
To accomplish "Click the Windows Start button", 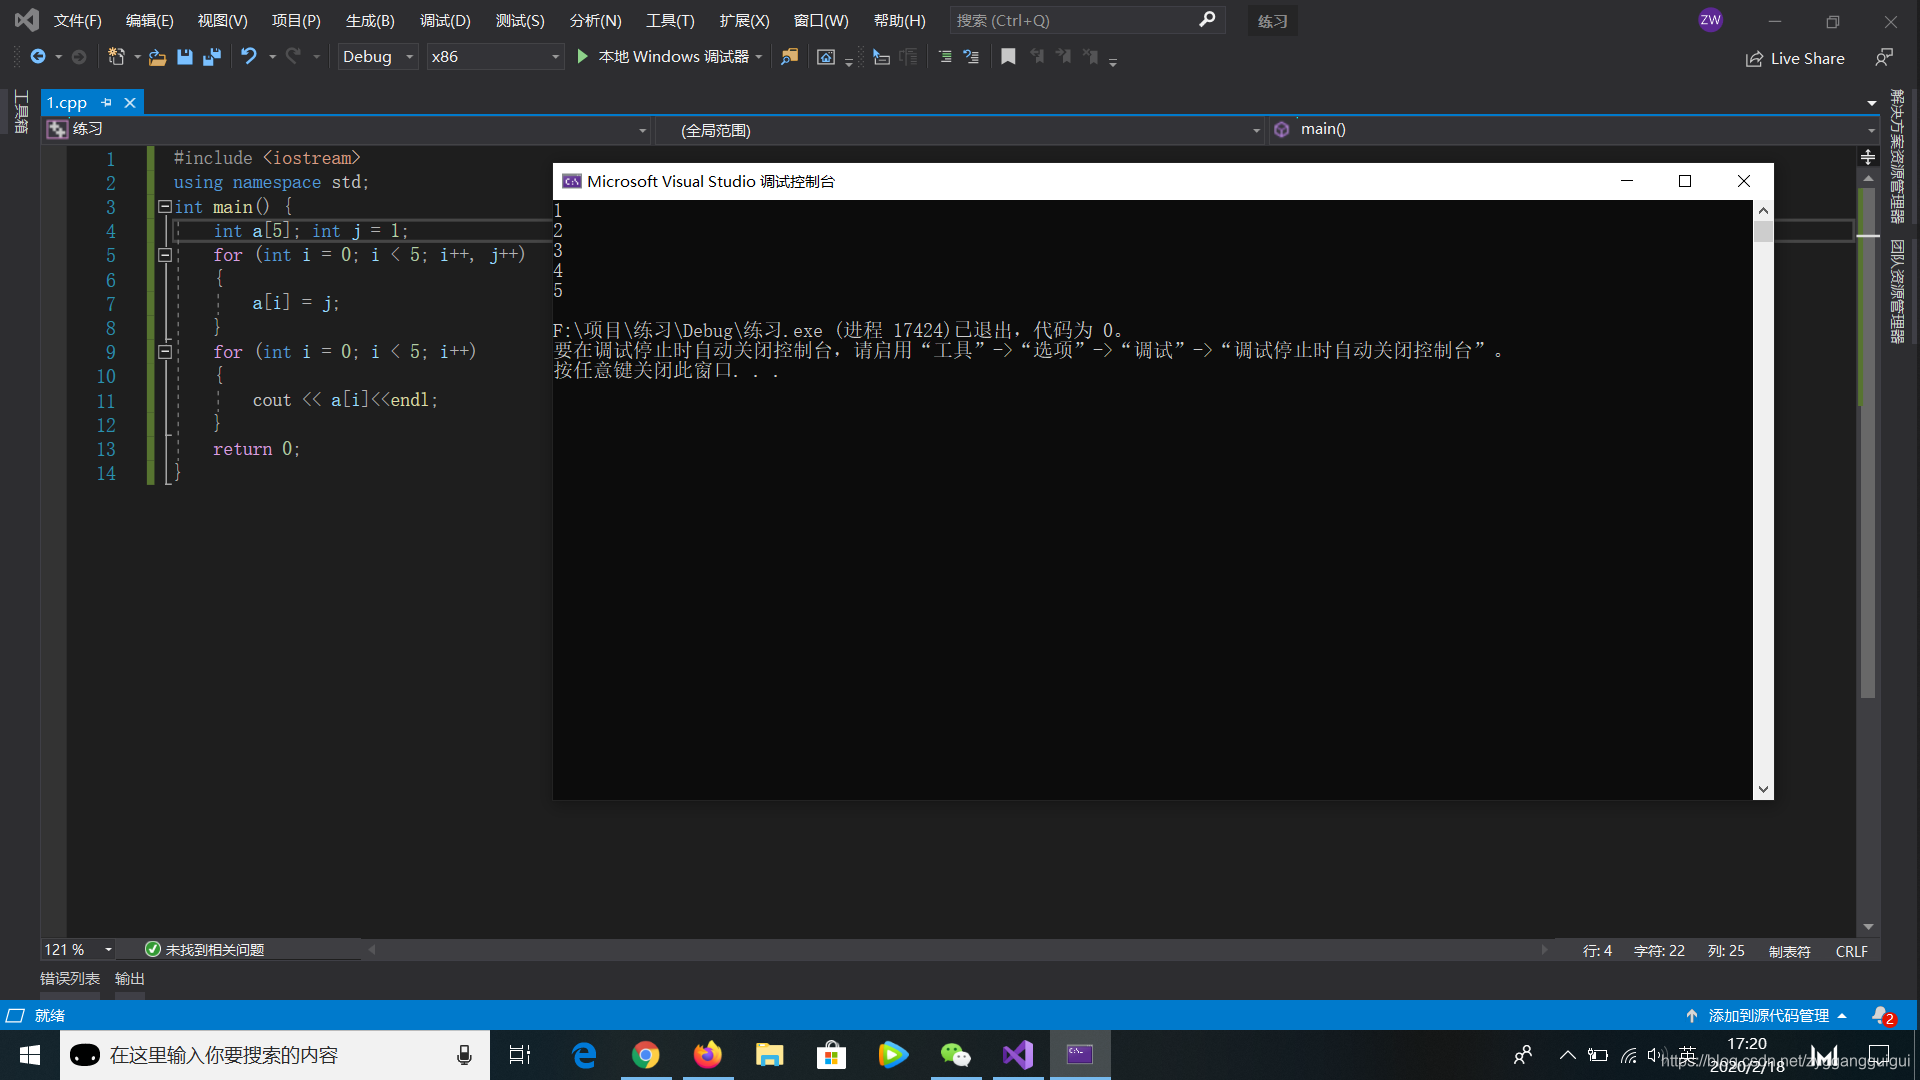I will 30,1055.
